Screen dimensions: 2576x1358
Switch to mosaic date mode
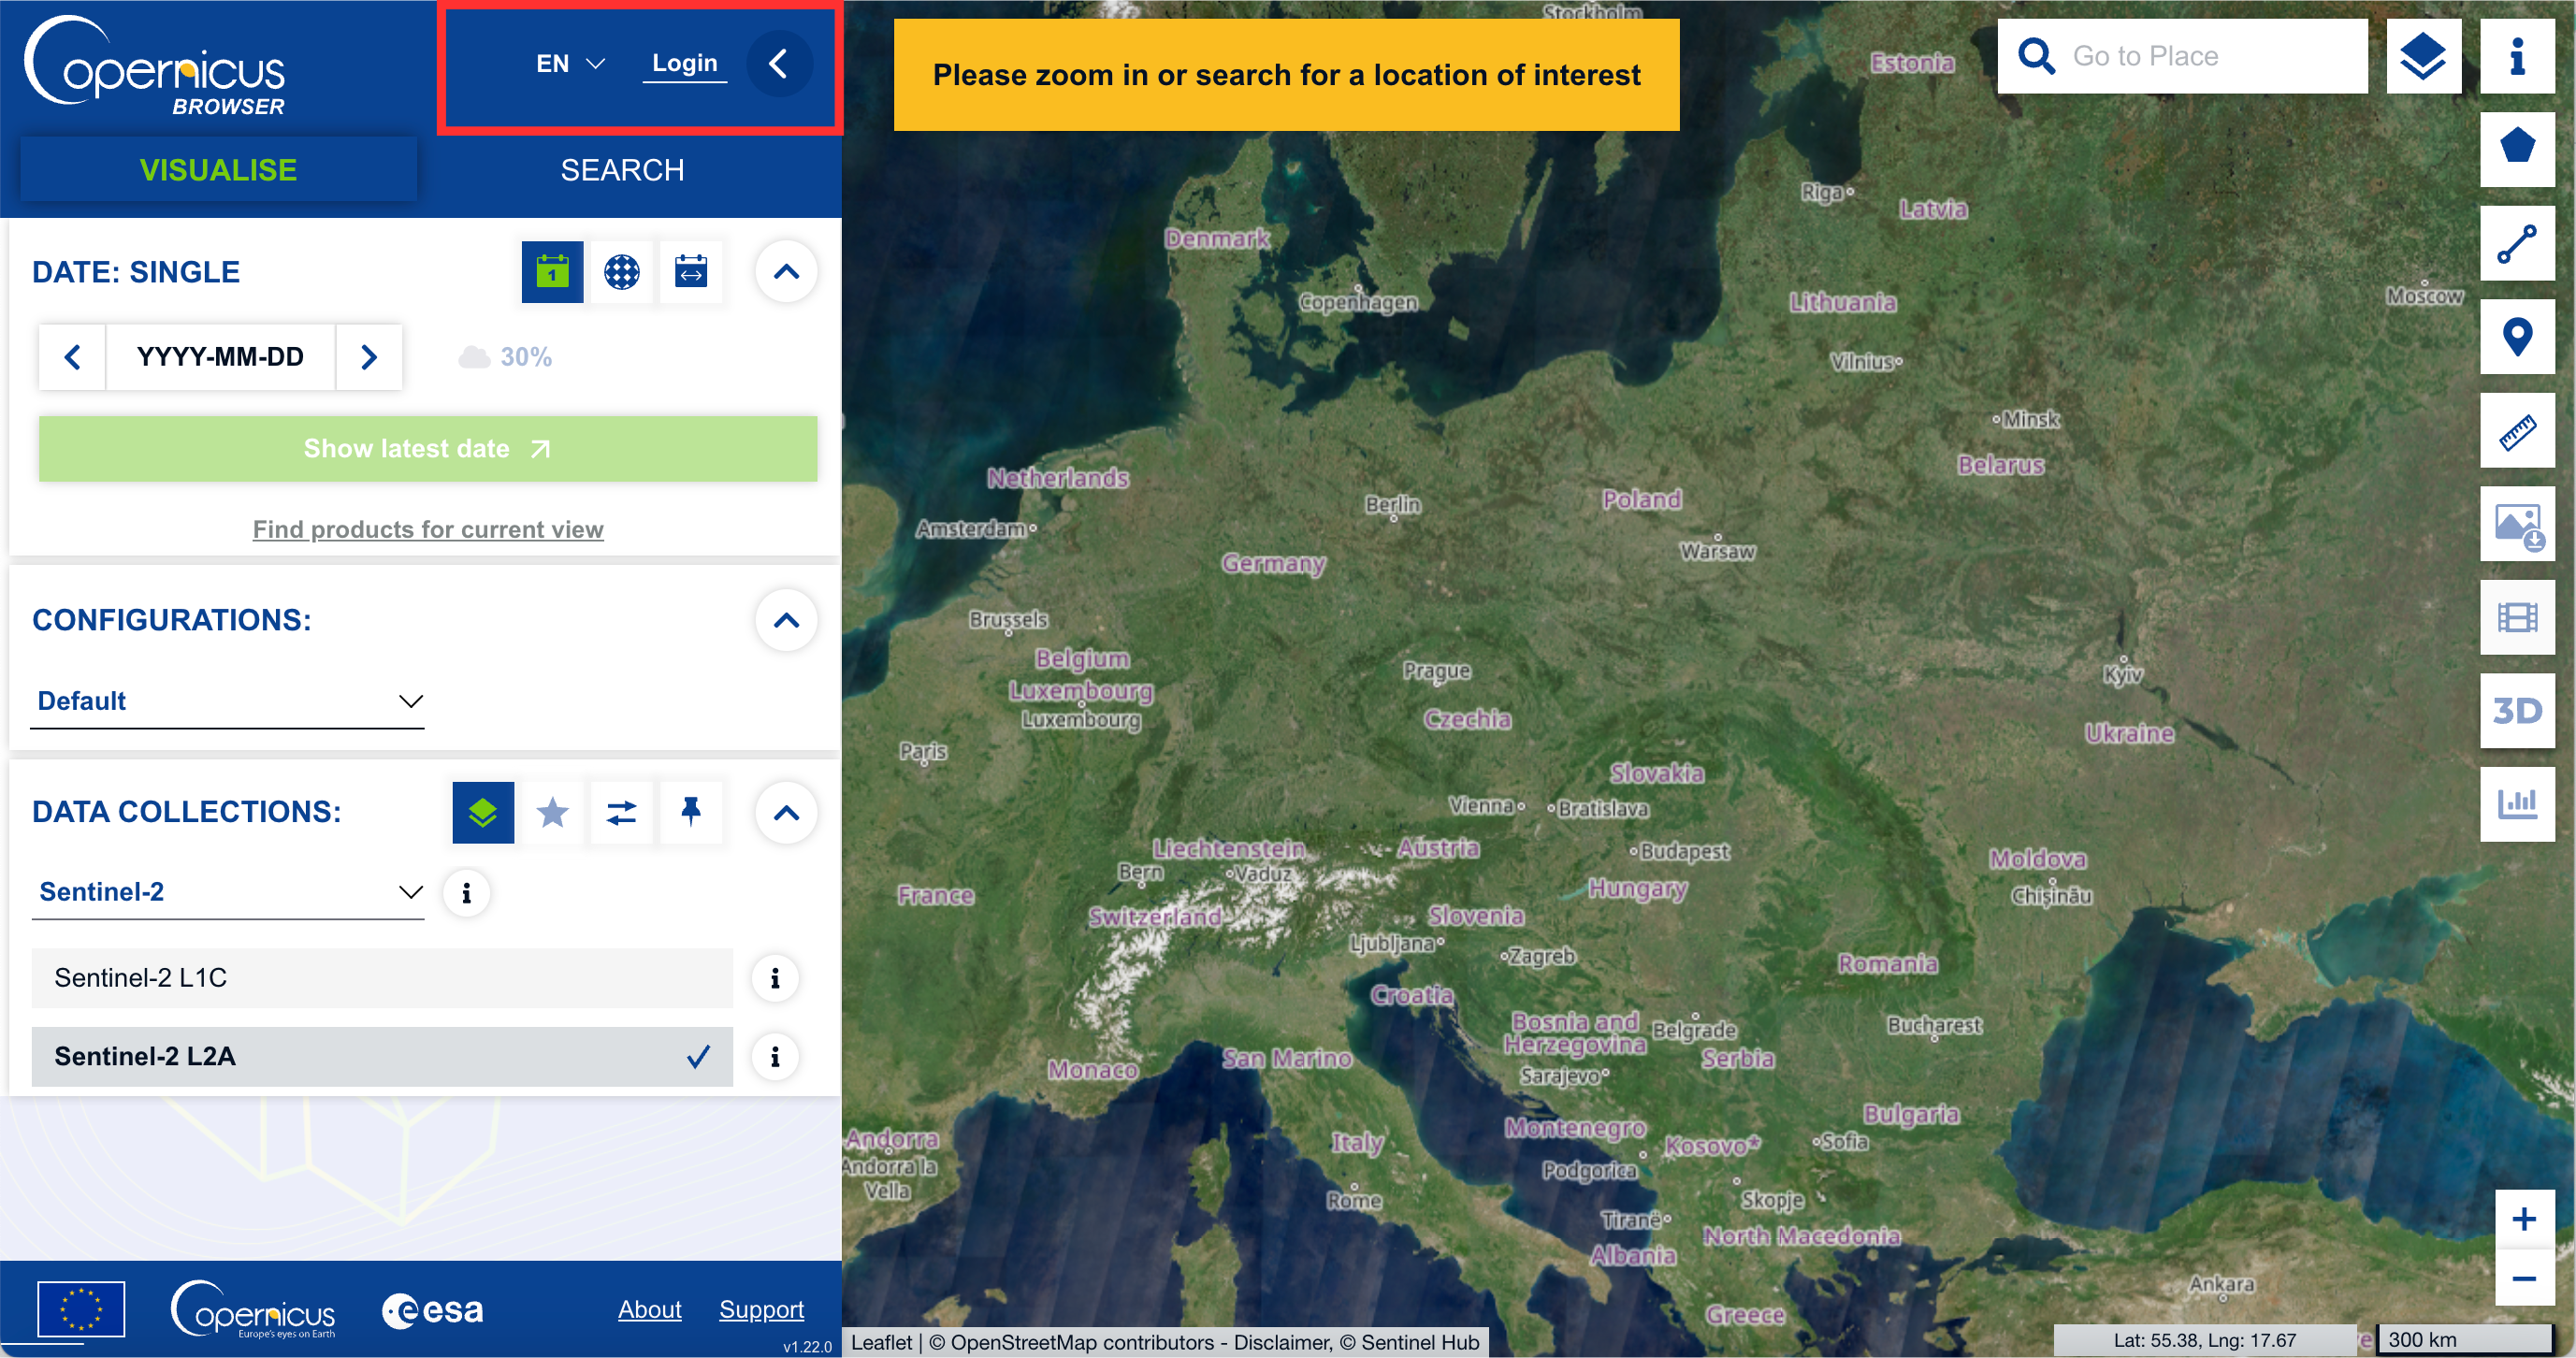(621, 272)
